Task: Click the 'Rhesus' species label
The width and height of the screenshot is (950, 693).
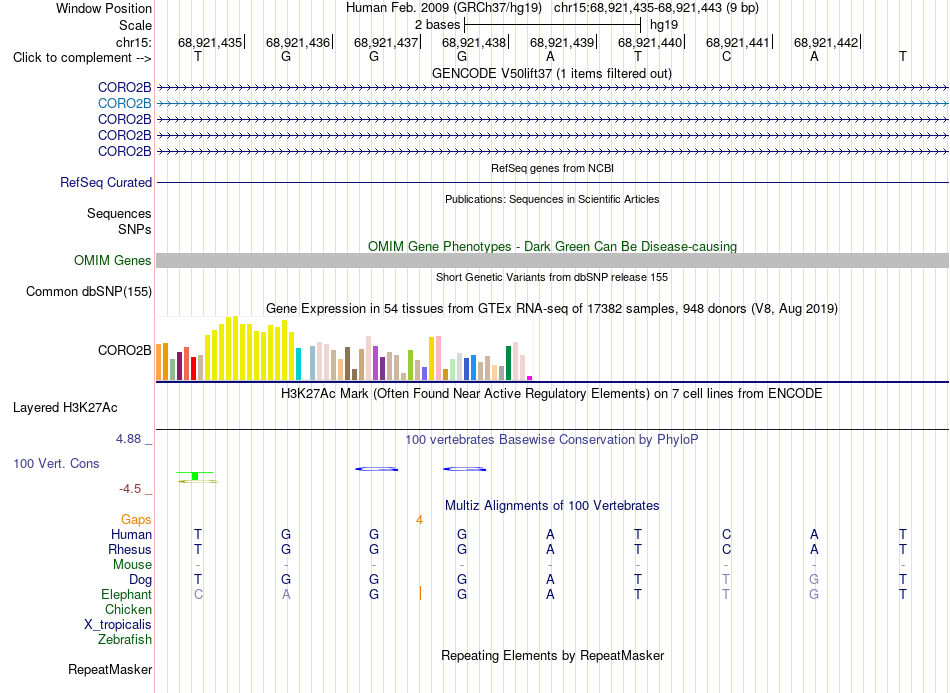Action: pyautogui.click(x=129, y=549)
